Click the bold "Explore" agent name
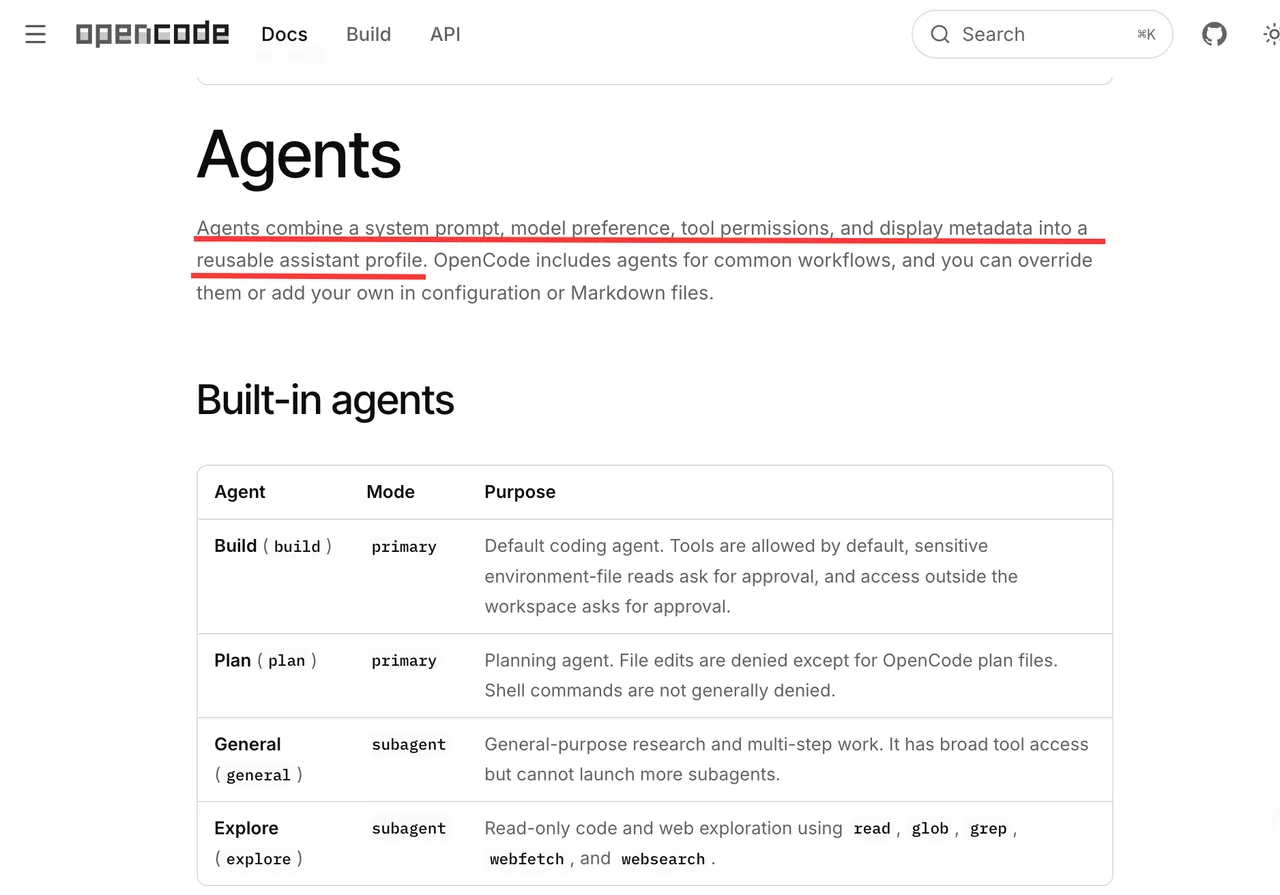 [x=246, y=828]
